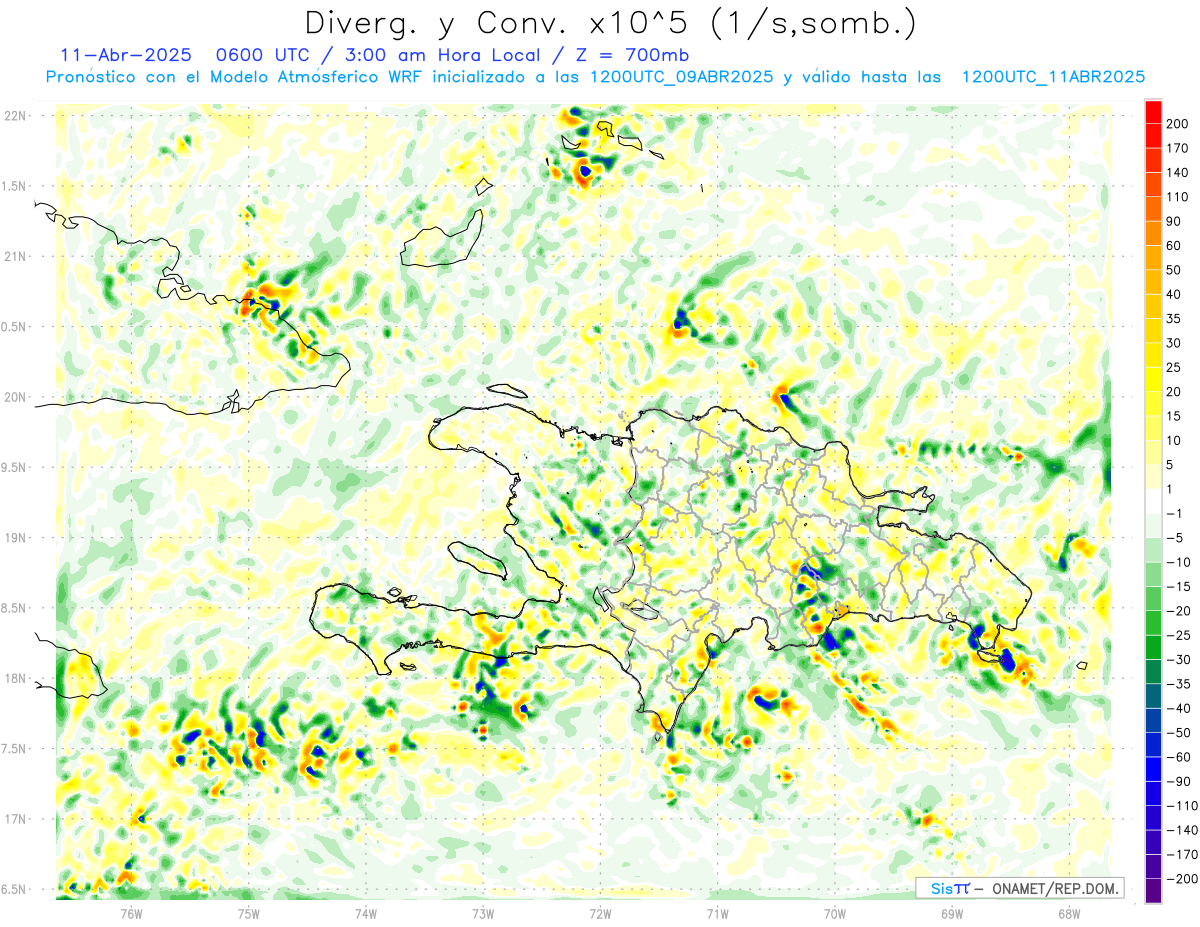Click the colorbar value '-15'
The image size is (1200, 927).
1180,586
